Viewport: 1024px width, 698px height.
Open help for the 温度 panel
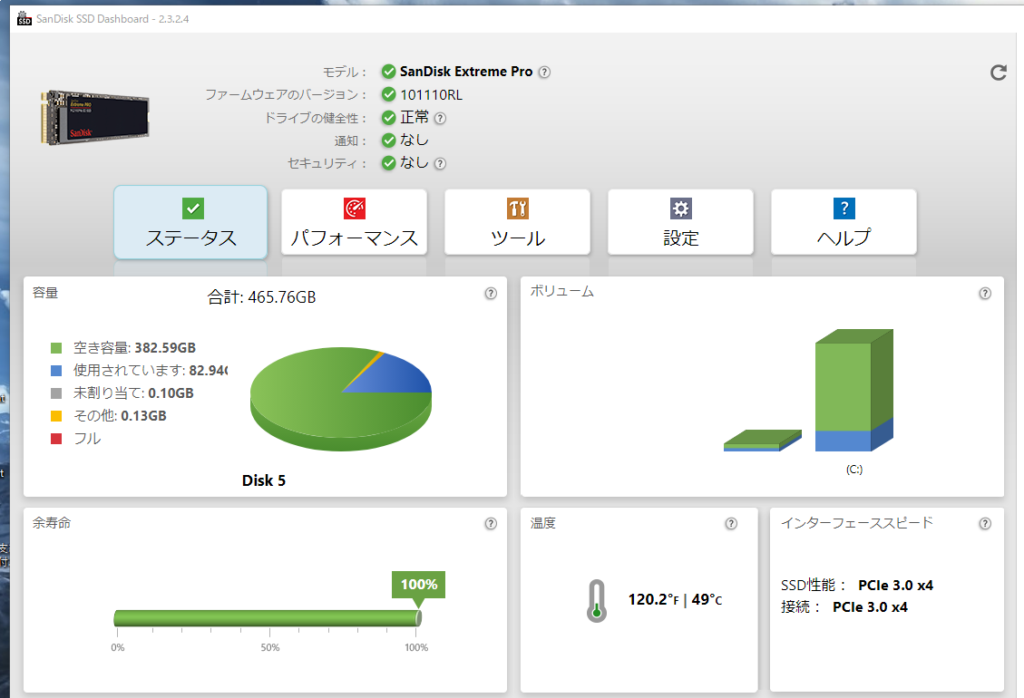[x=731, y=524]
